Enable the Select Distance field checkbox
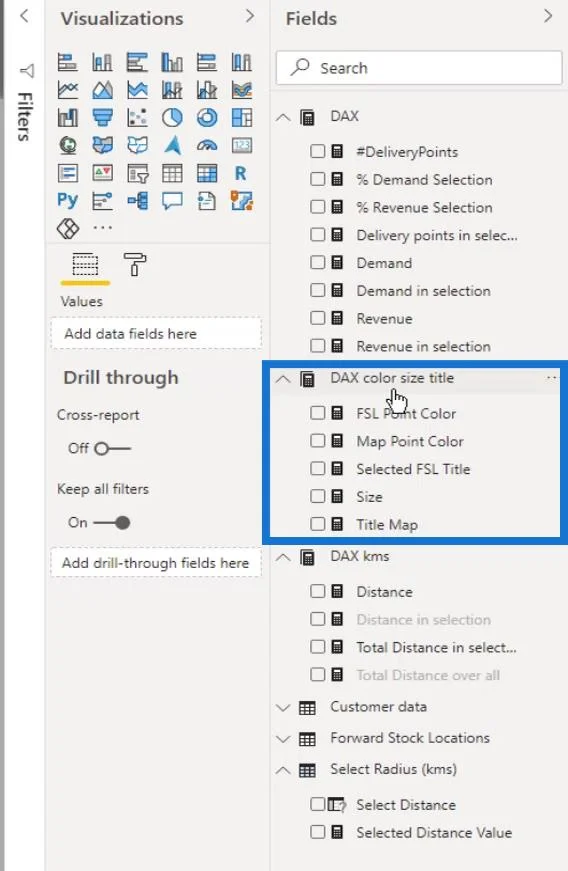The height and width of the screenshot is (871, 568). coord(318,804)
